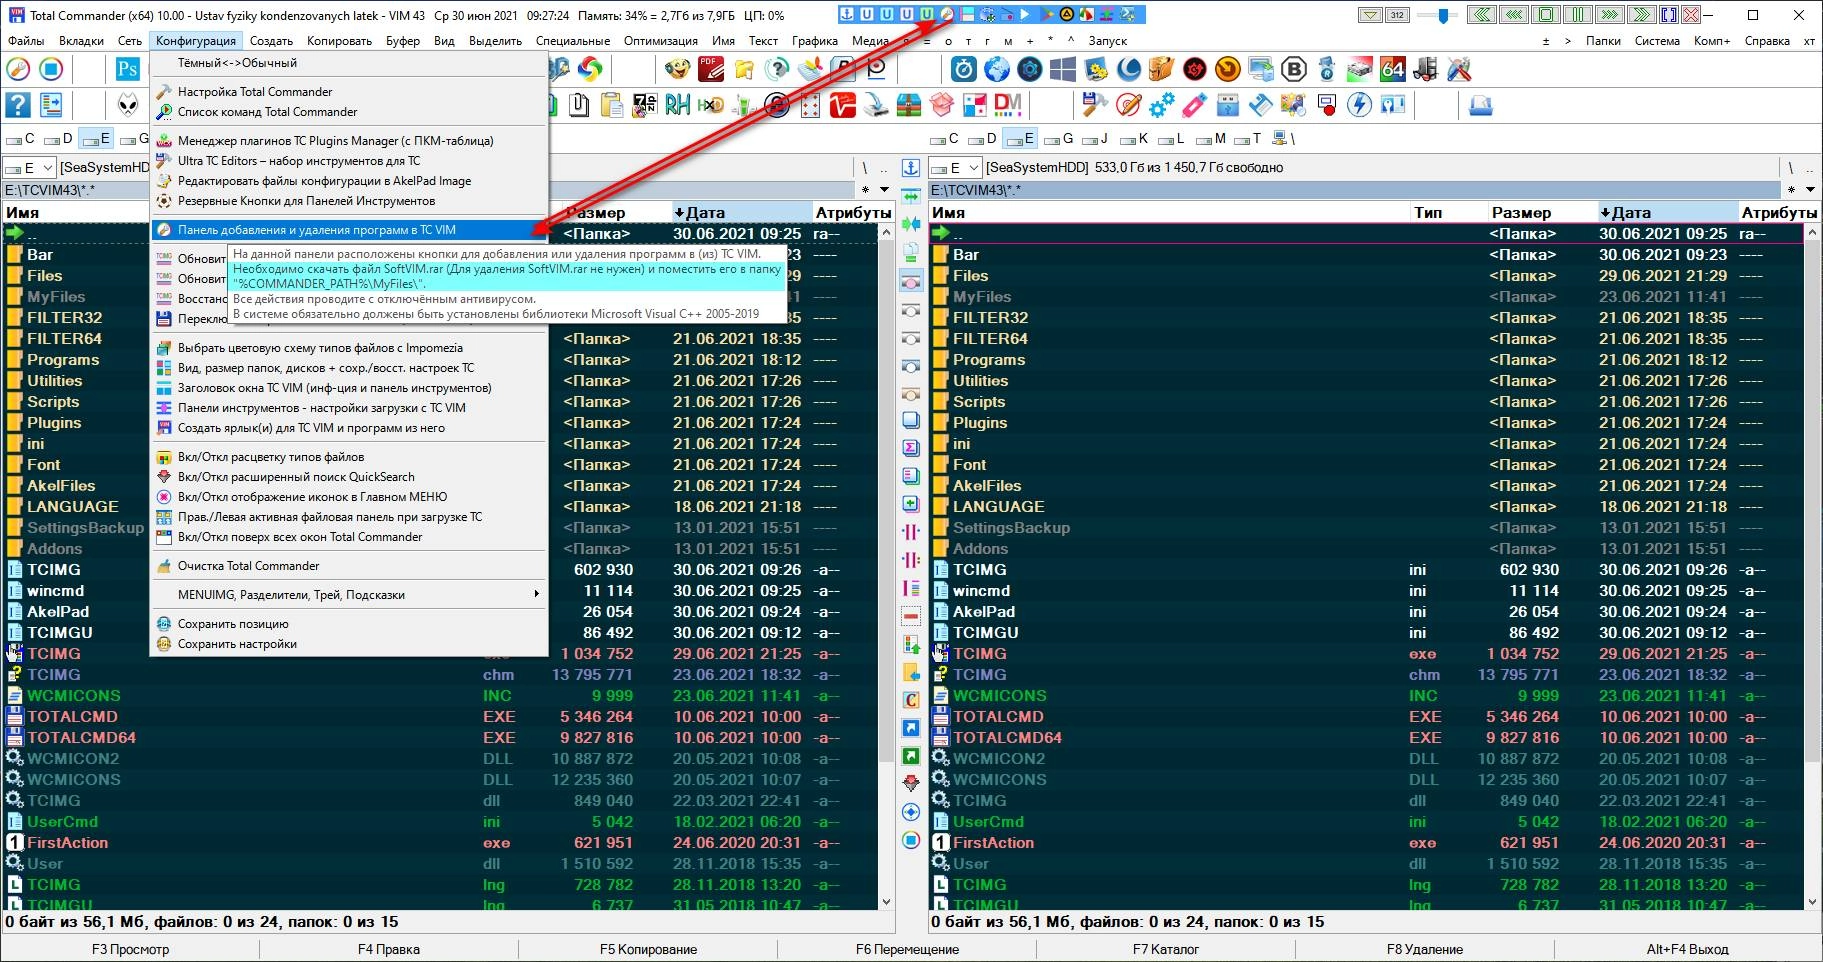Expand 'MENUIMG, Разделители, Трей, Подсказки' submenu

[x=349, y=595]
